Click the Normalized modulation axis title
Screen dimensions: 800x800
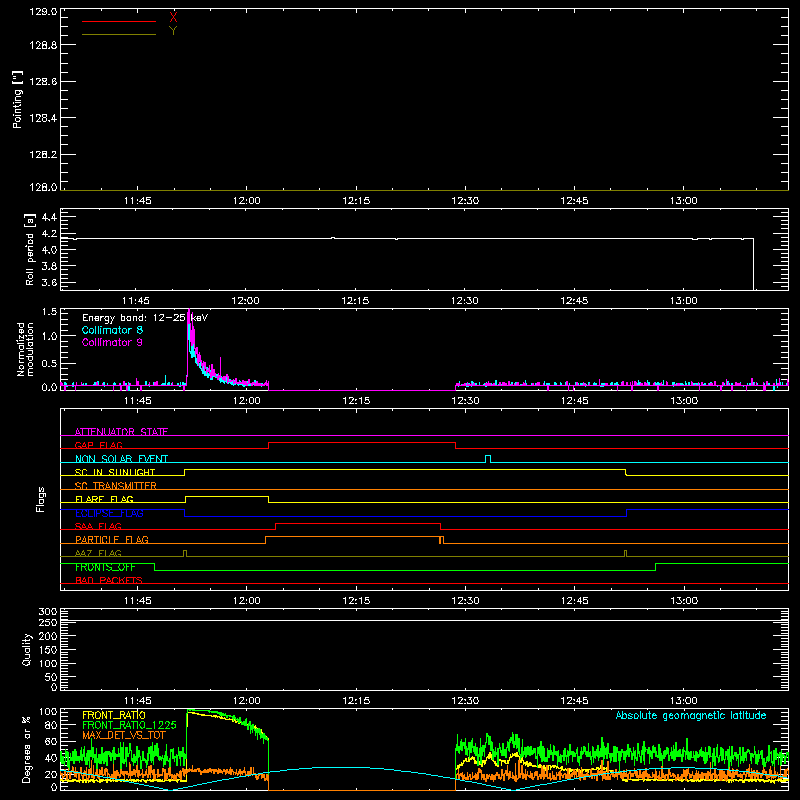pos(25,349)
